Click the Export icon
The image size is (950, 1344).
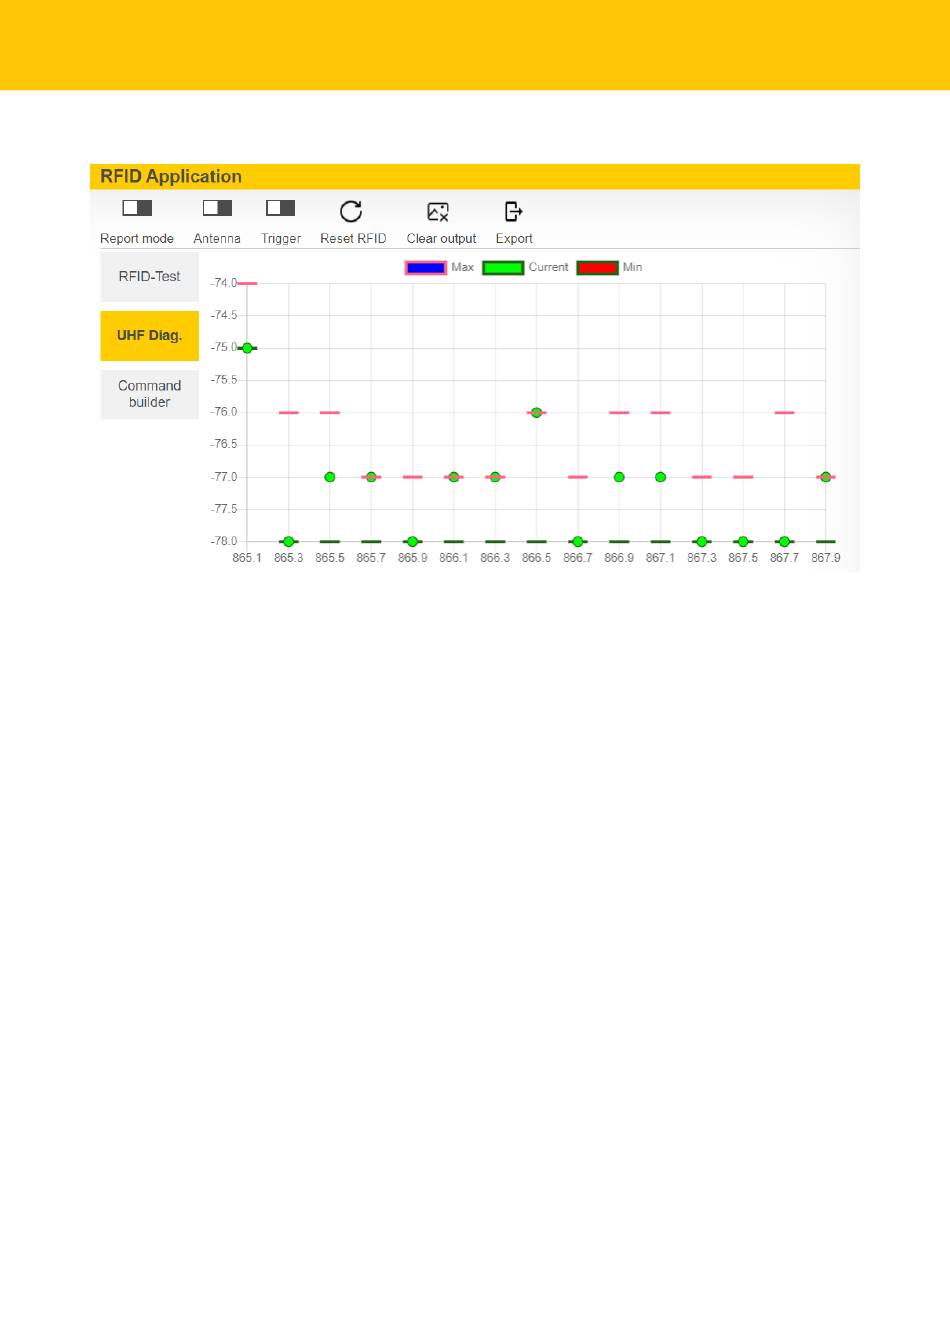click(x=513, y=211)
